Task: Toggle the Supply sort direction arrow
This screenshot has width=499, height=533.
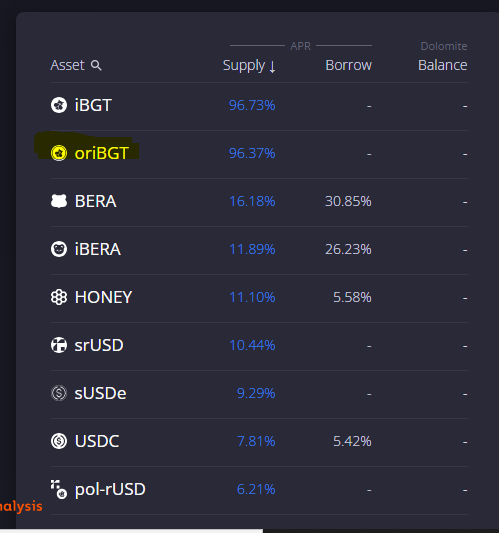Action: (x=272, y=66)
